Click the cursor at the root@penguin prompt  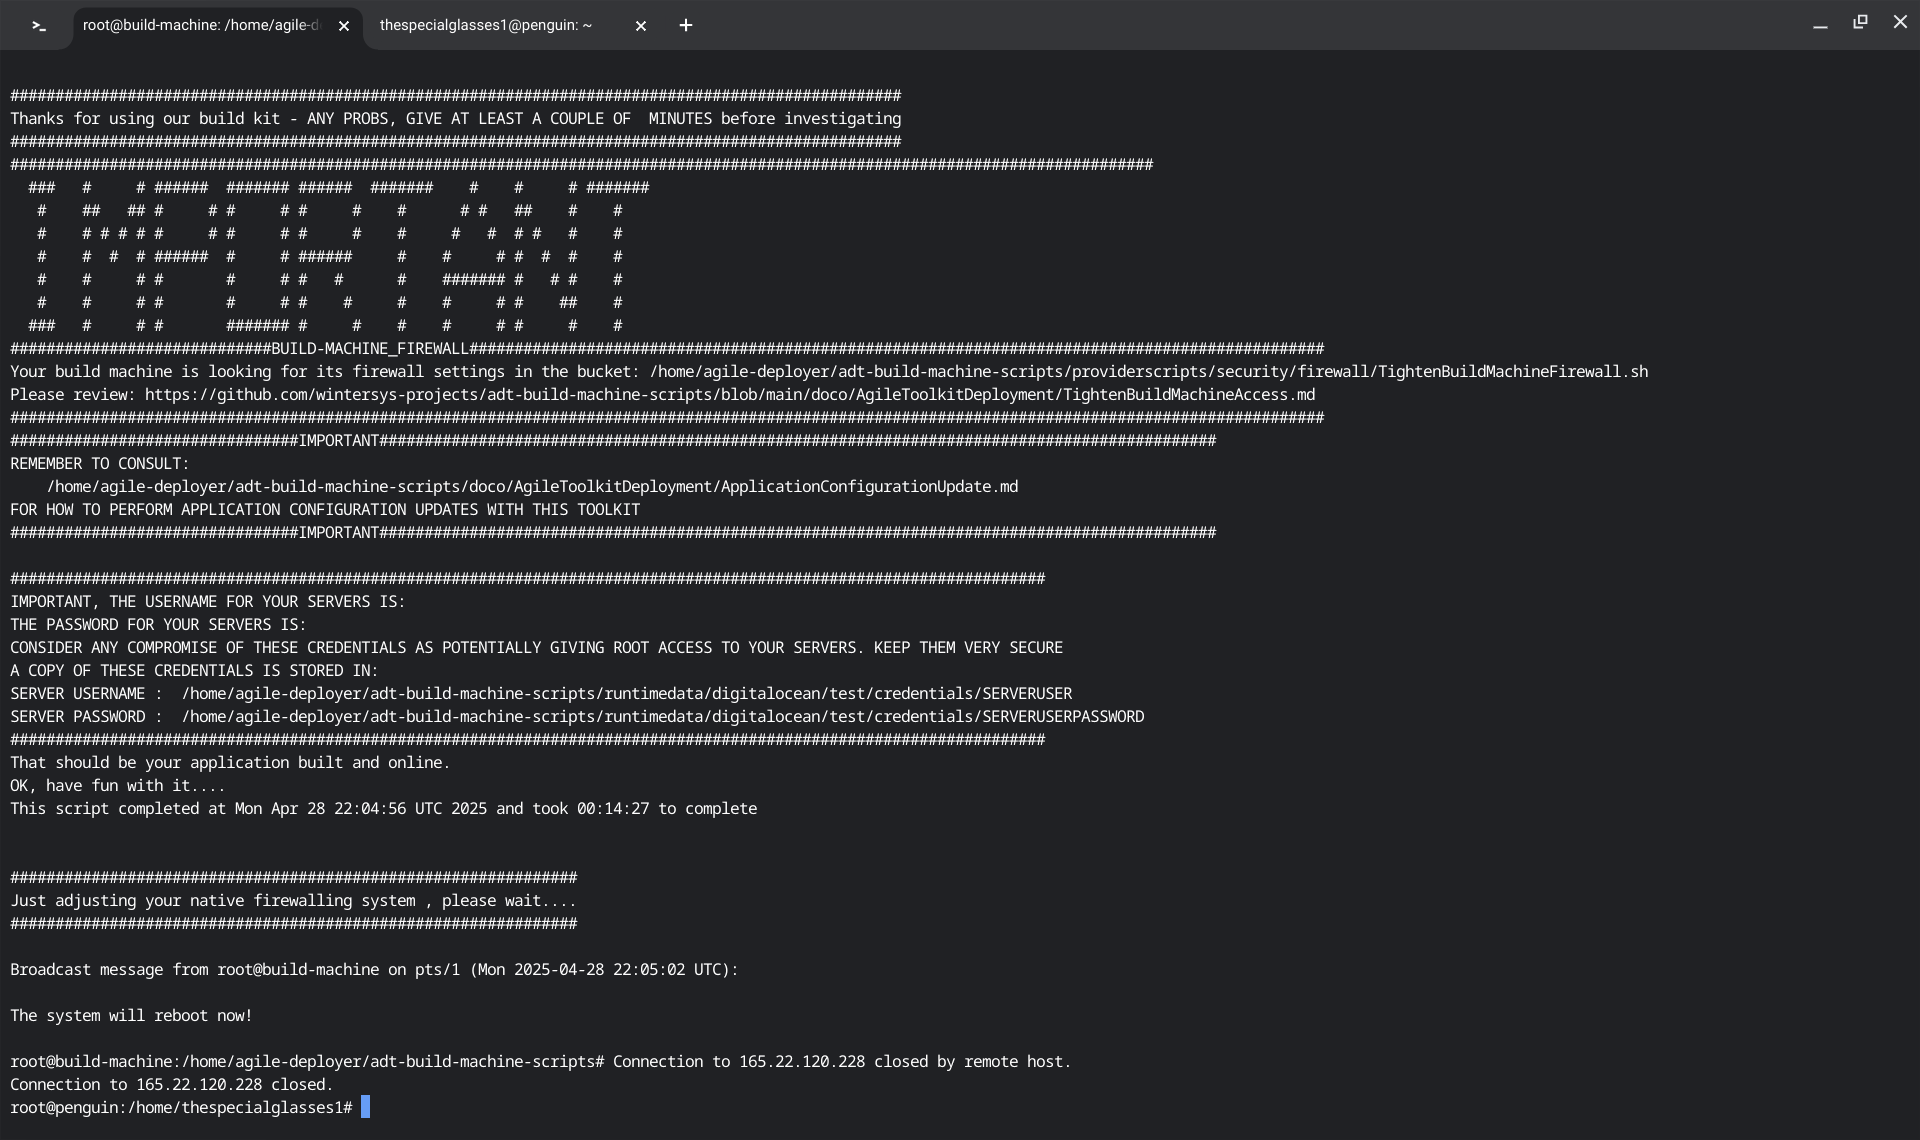pos(366,1107)
